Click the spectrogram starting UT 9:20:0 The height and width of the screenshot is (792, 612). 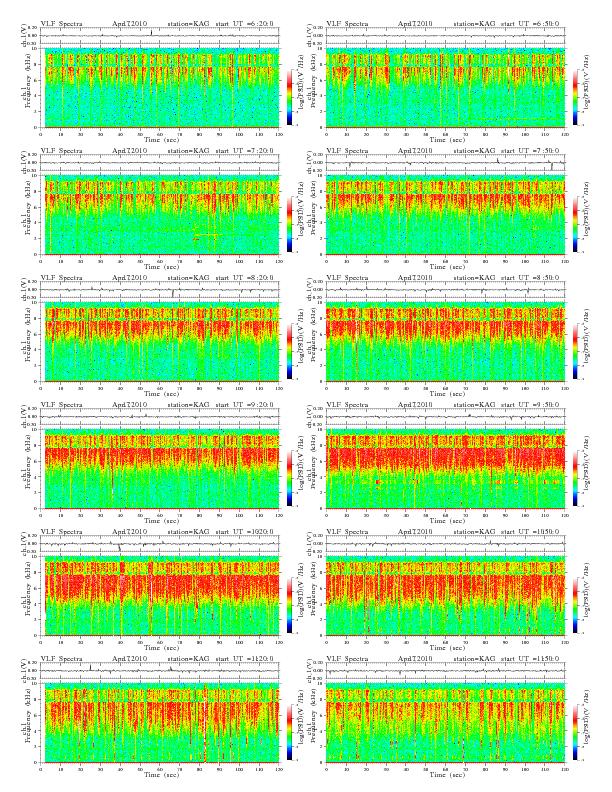[x=160, y=469]
